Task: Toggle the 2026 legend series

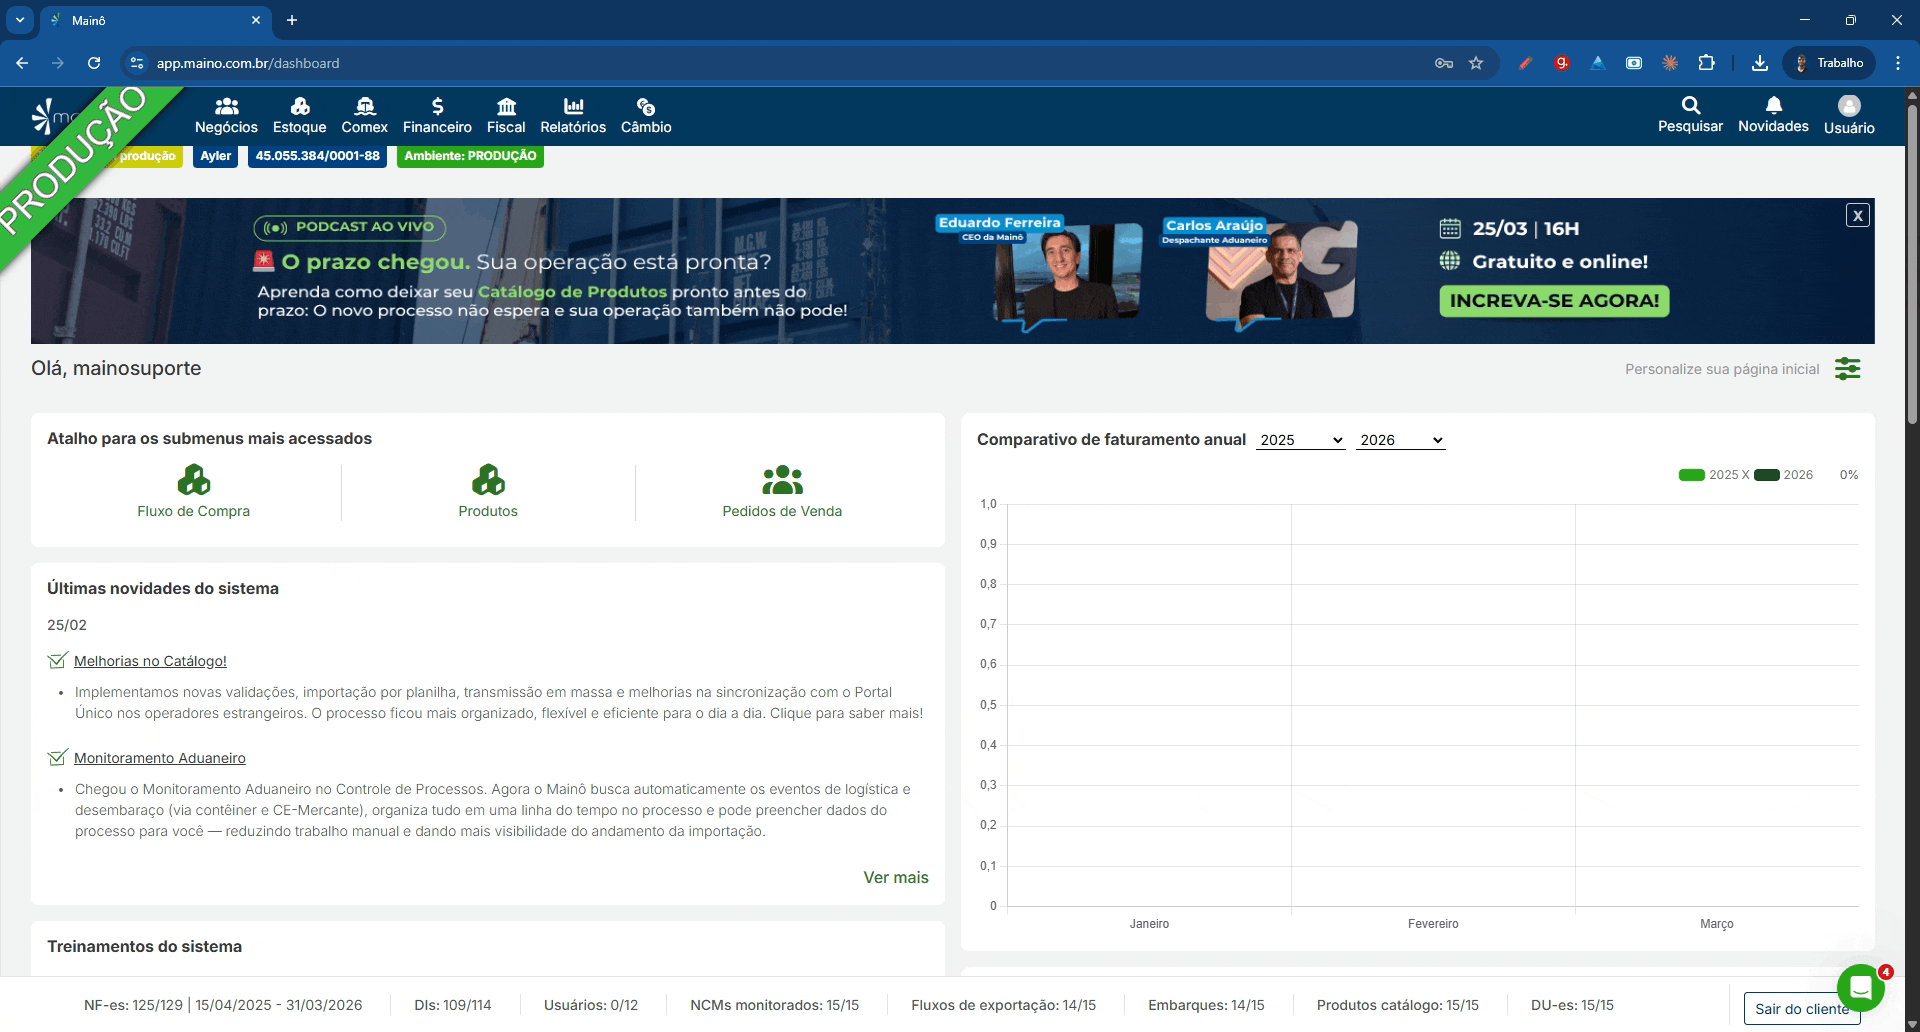Action: [1766, 475]
